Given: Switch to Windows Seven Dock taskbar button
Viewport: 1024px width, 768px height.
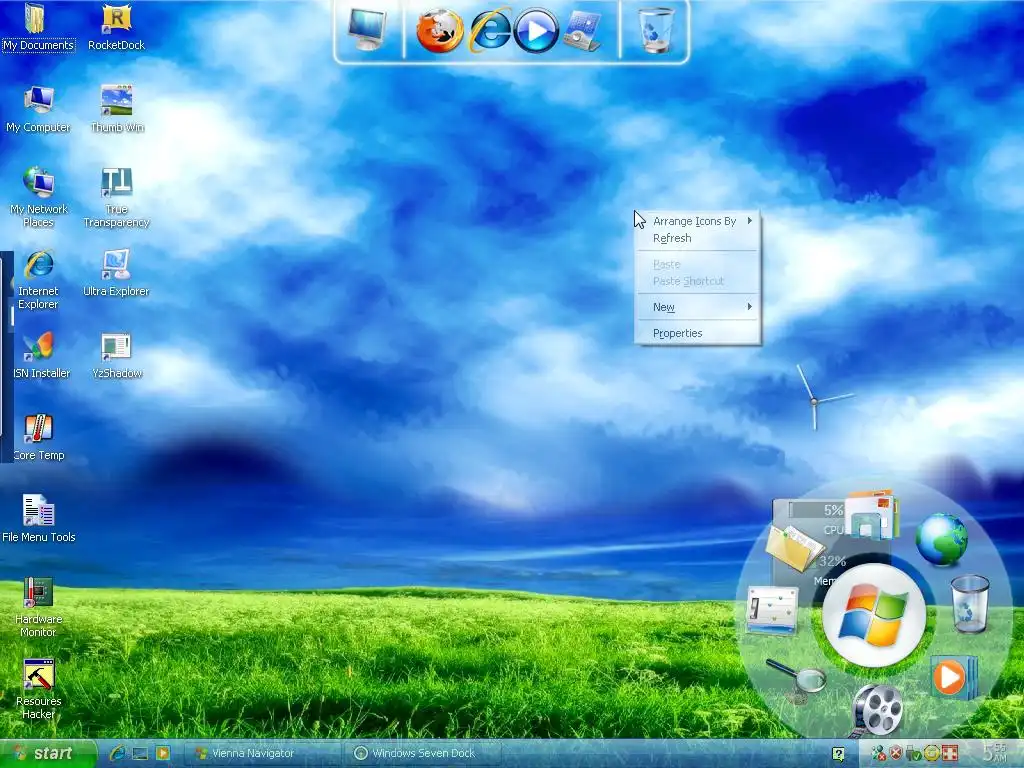Looking at the screenshot, I should coord(423,754).
